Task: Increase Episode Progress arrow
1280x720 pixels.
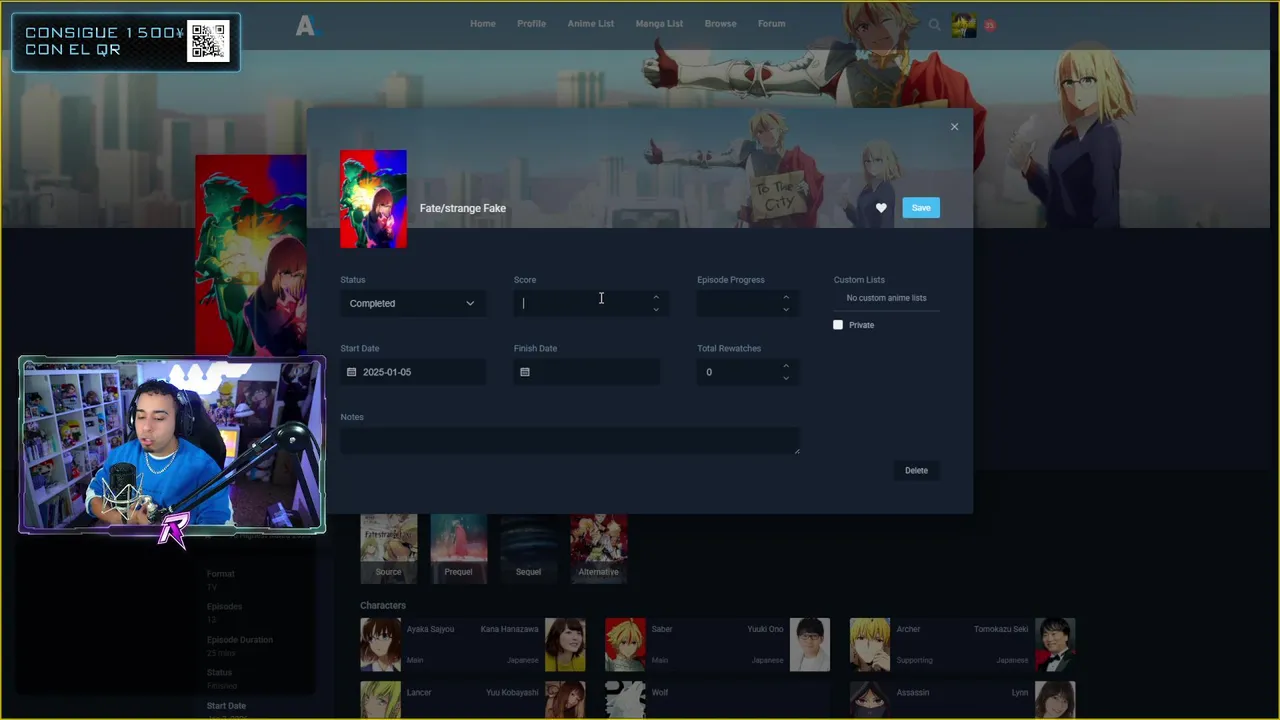Action: pos(786,297)
